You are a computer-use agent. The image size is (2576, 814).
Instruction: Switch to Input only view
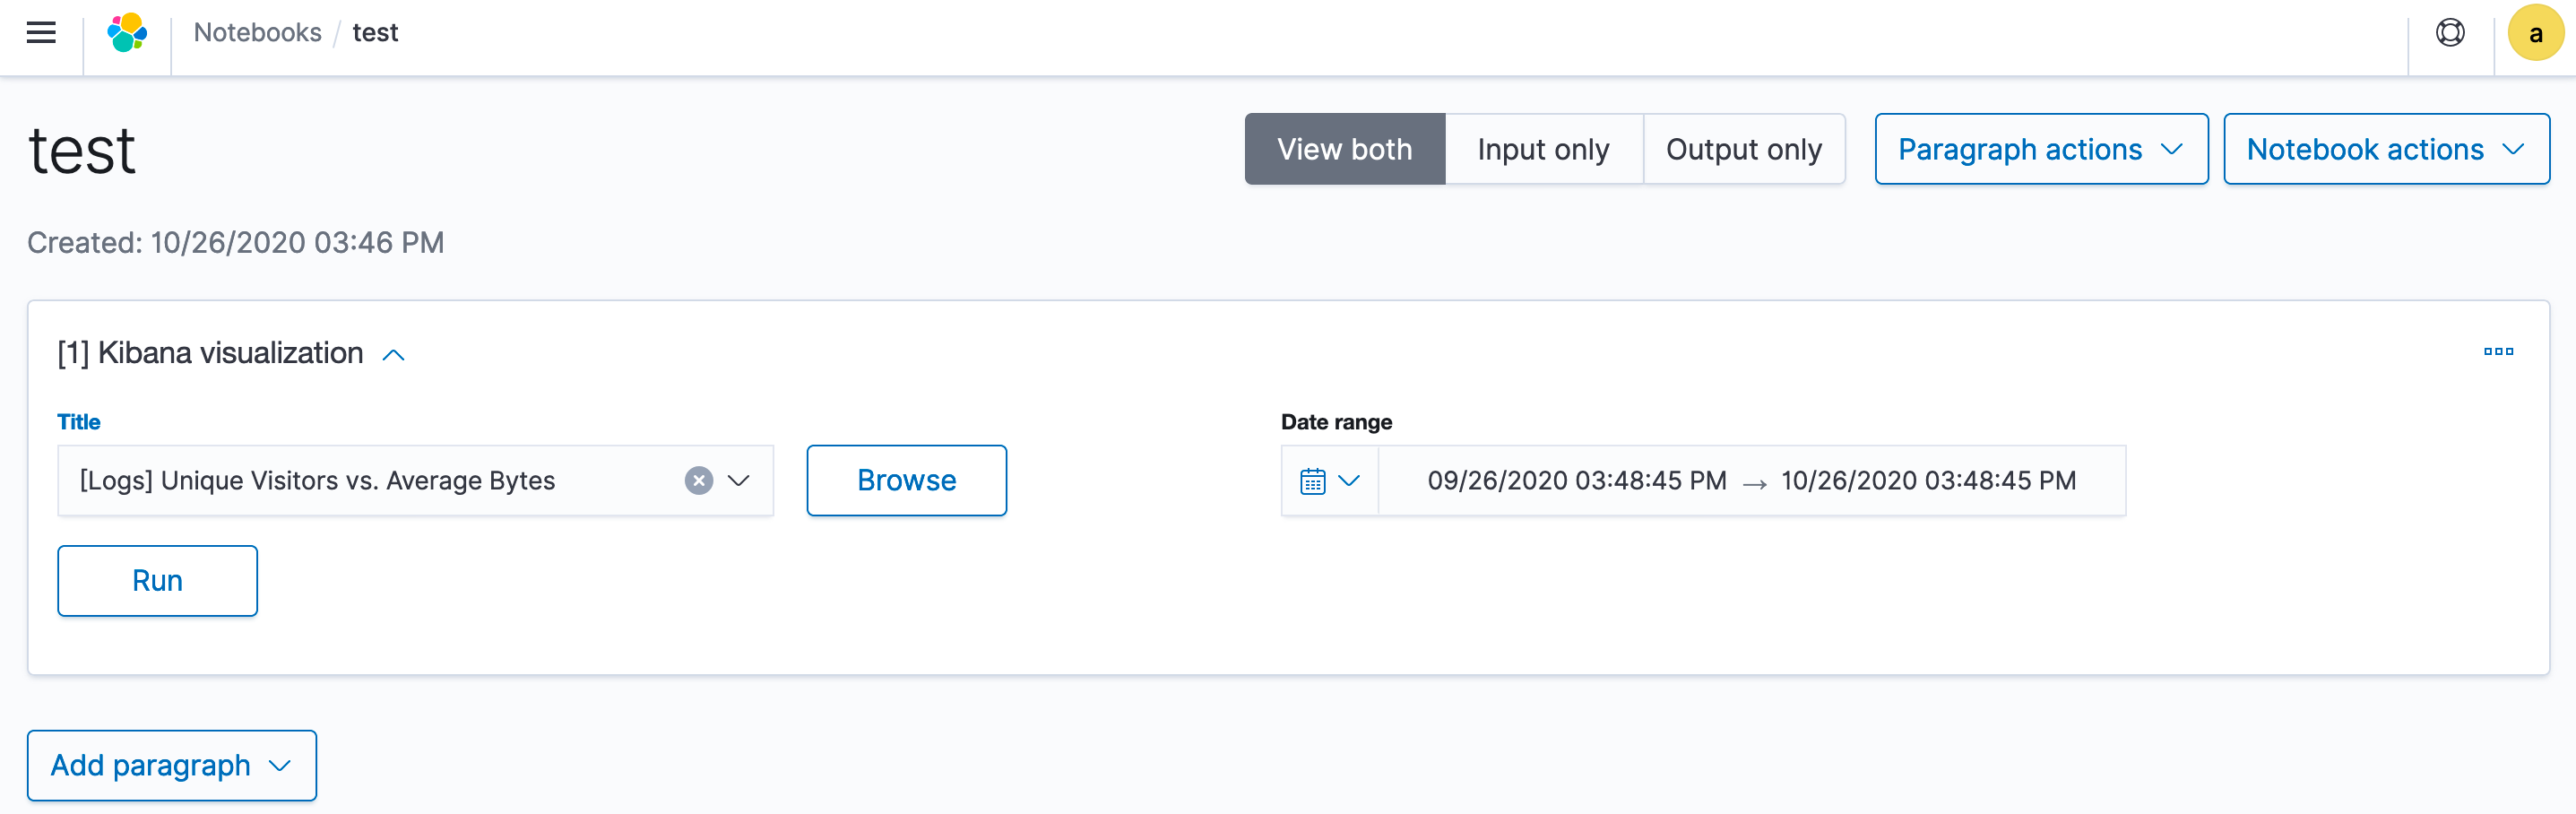tap(1543, 149)
